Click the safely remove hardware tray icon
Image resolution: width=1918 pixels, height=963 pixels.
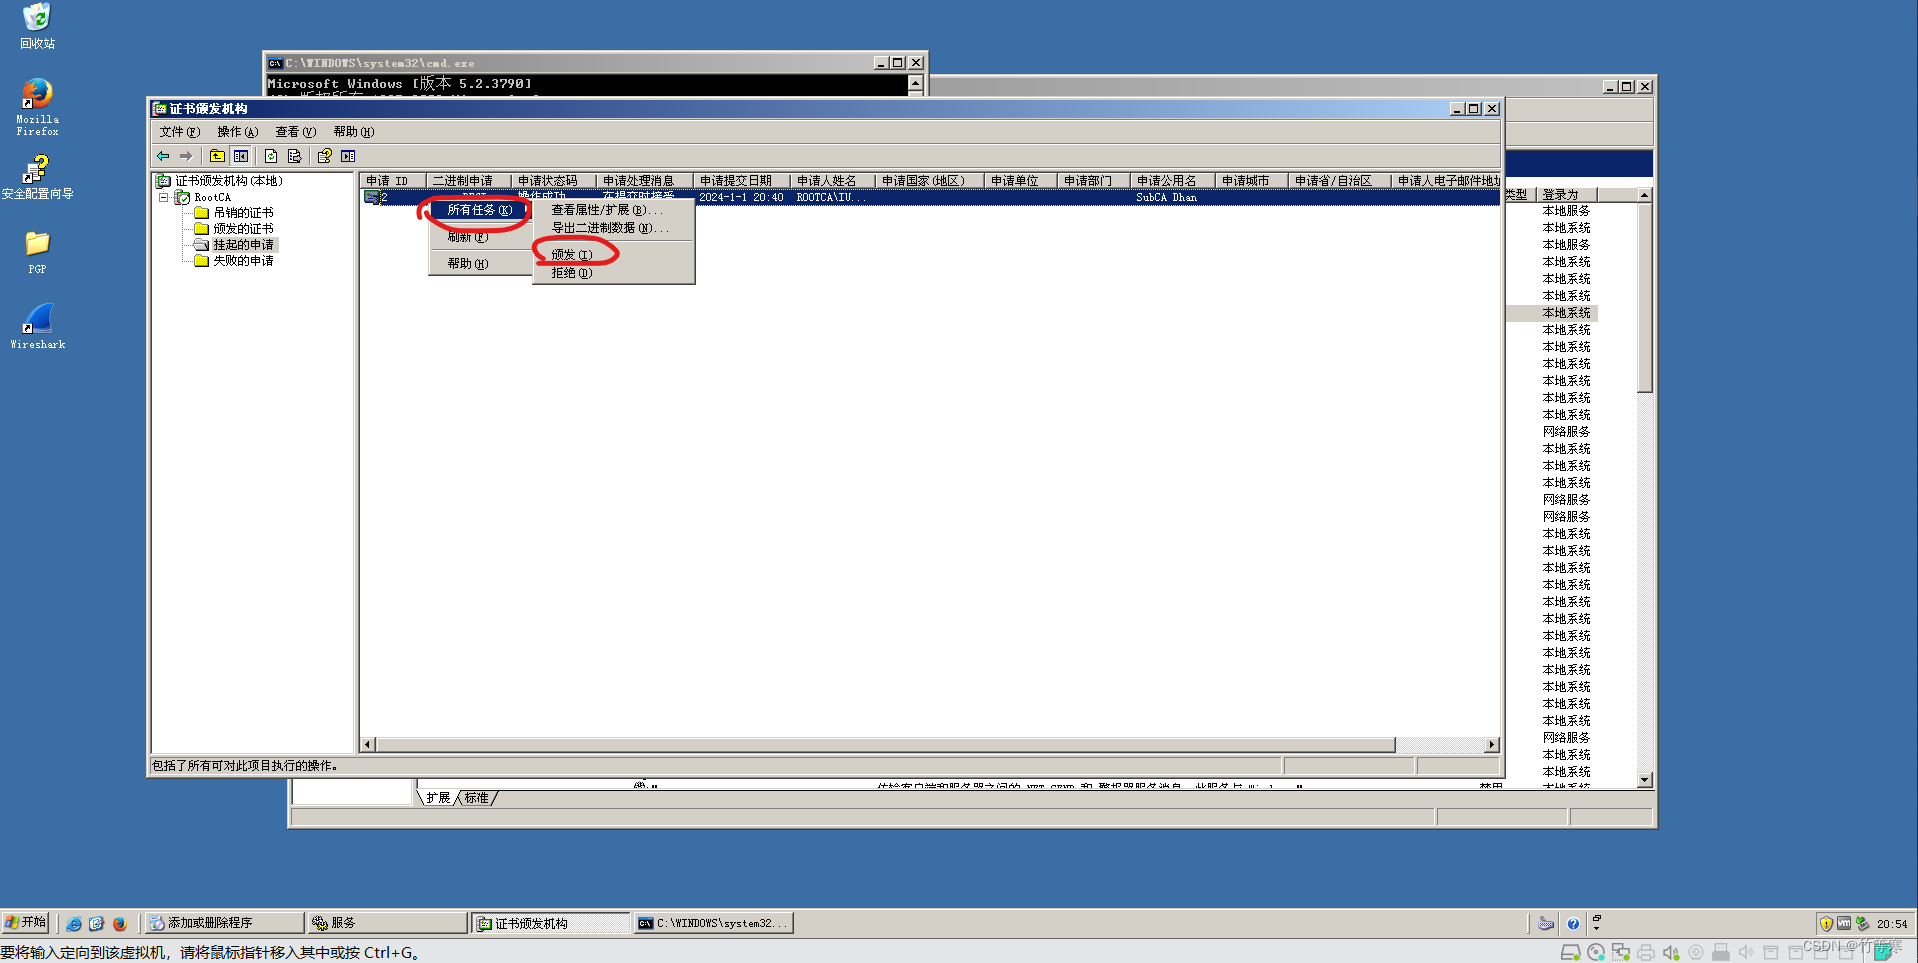click(1862, 924)
